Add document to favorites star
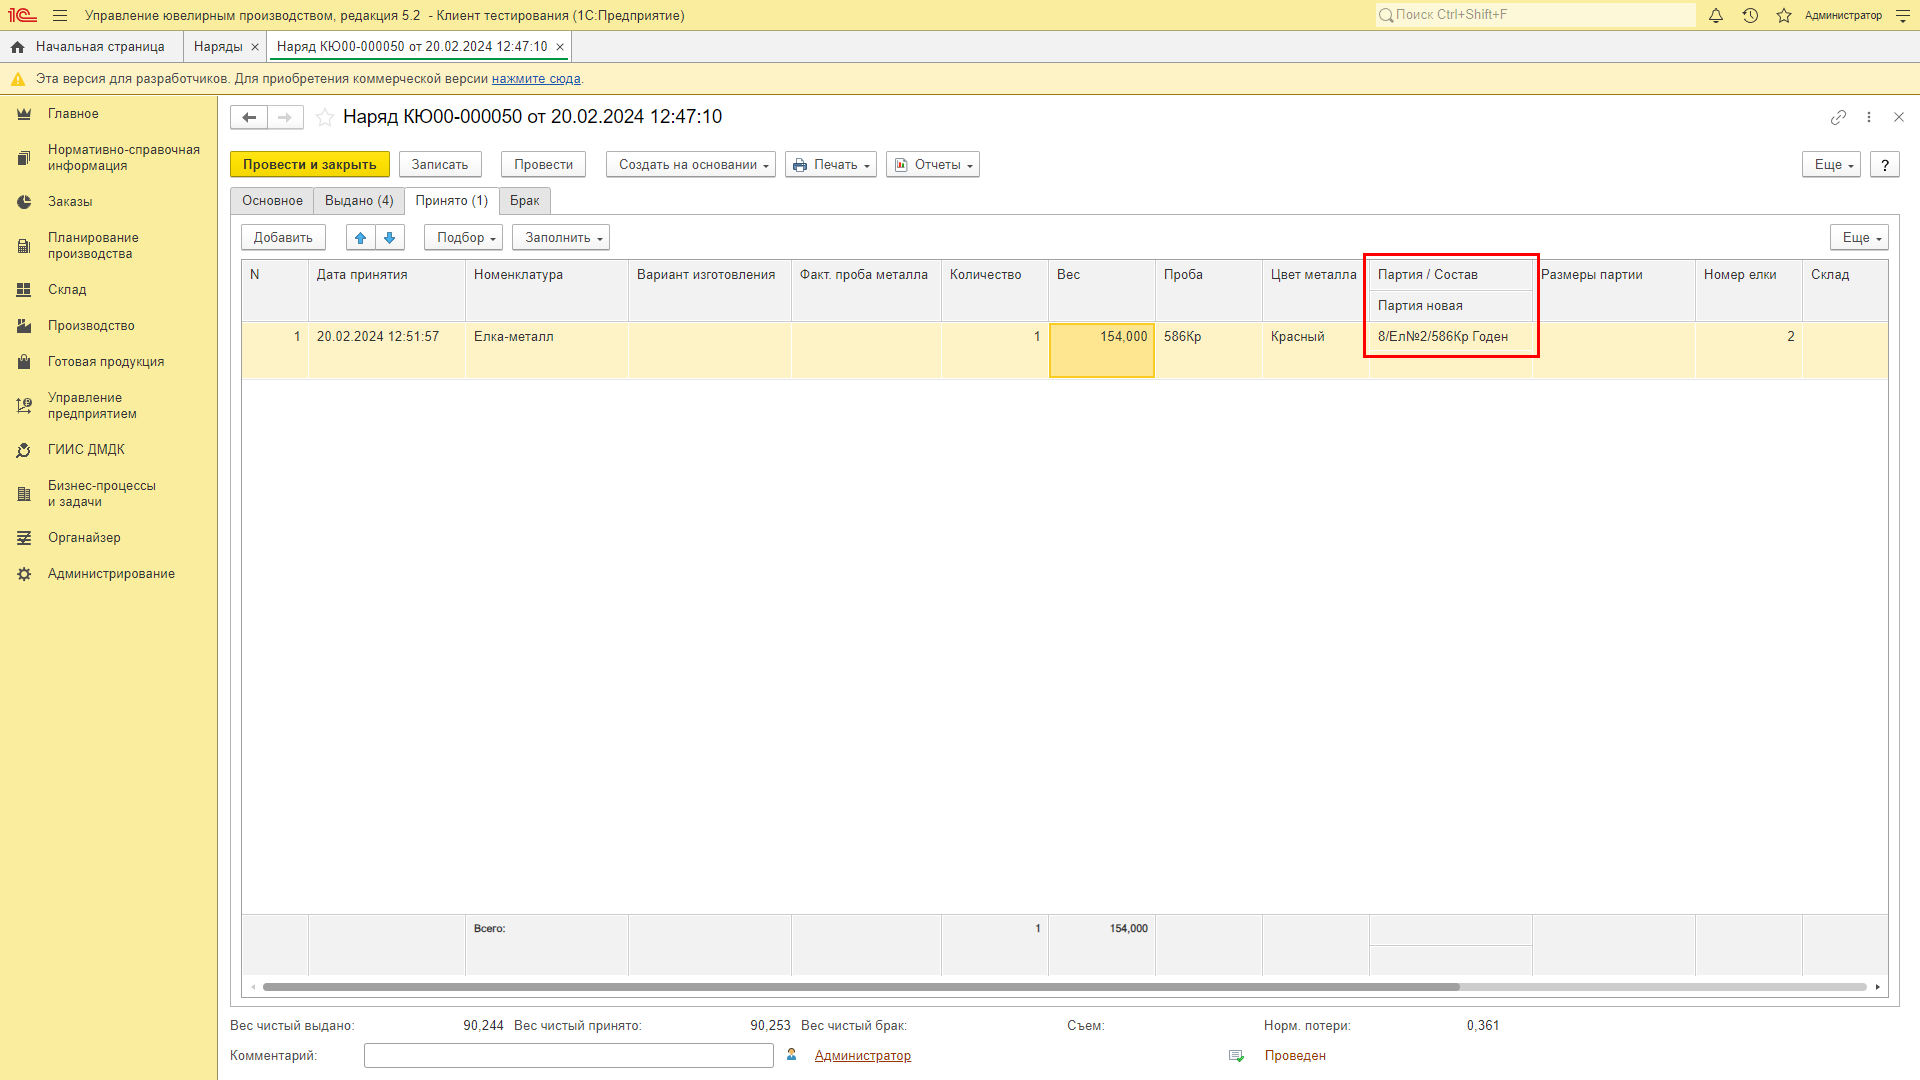Viewport: 1920px width, 1080px height. click(325, 118)
